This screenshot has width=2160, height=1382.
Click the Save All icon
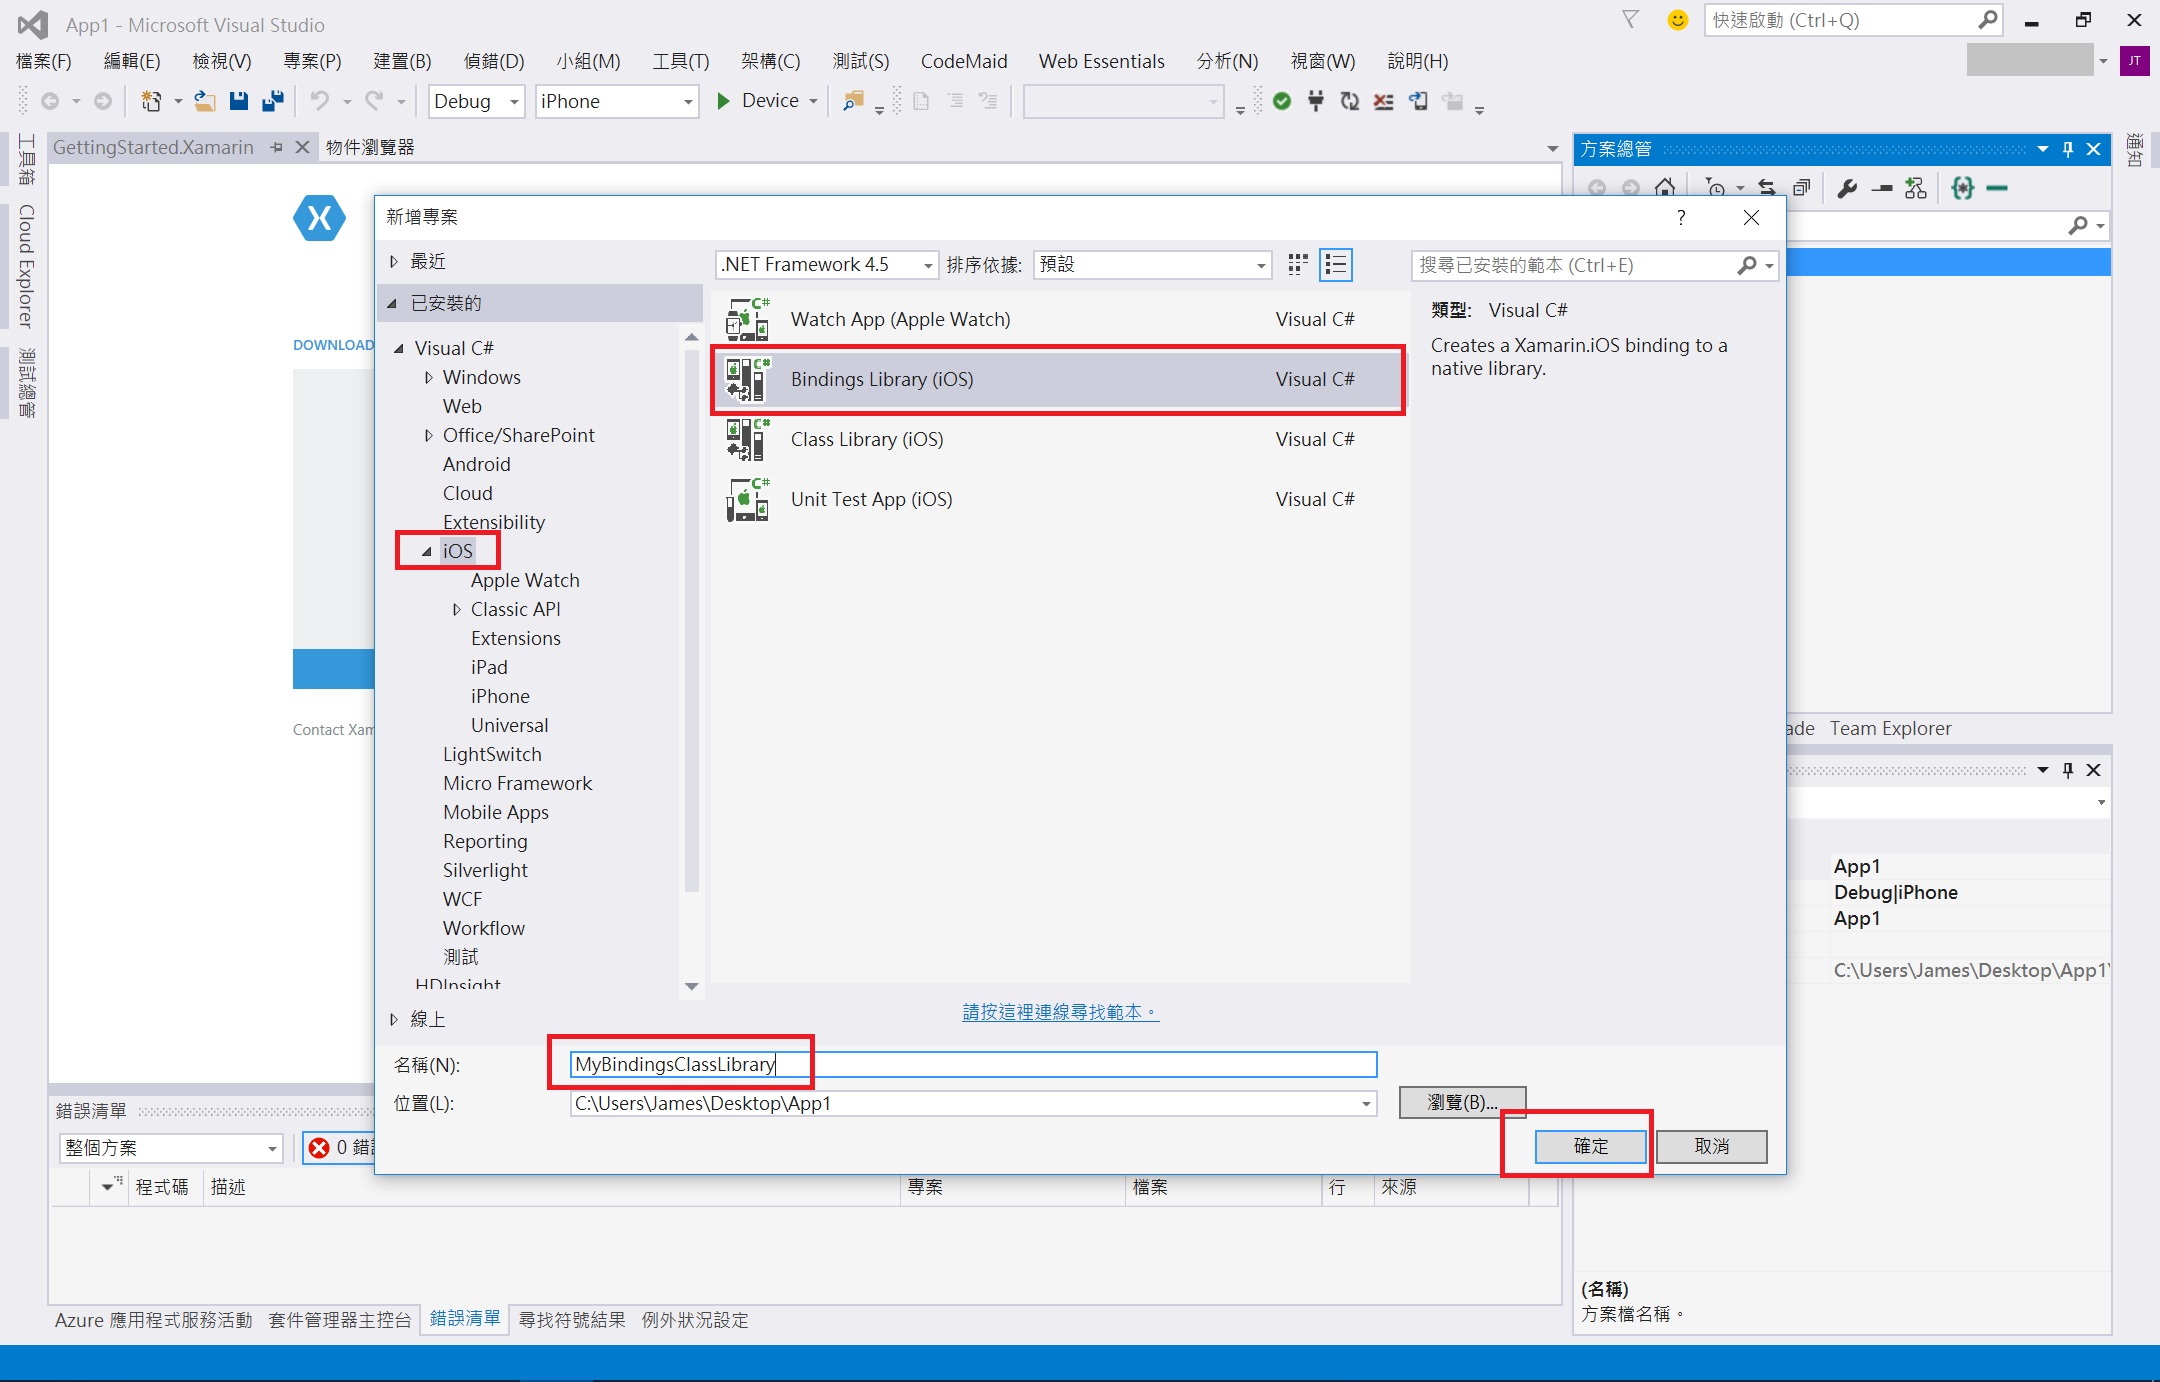pyautogui.click(x=272, y=101)
